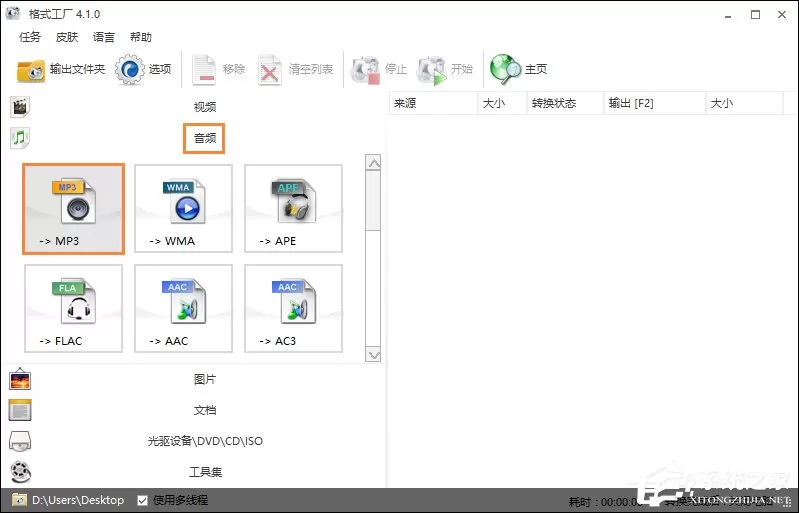This screenshot has height=513, width=799.
Task: Click the format list scrollbar thumb
Action: coord(374,200)
